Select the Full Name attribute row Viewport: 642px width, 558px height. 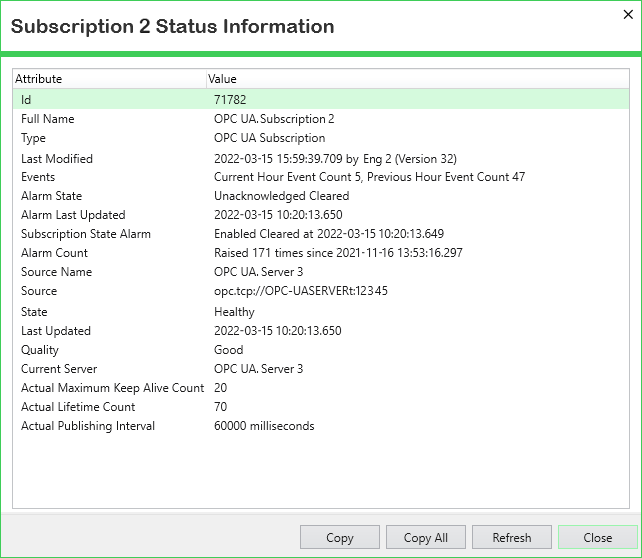[x=48, y=119]
